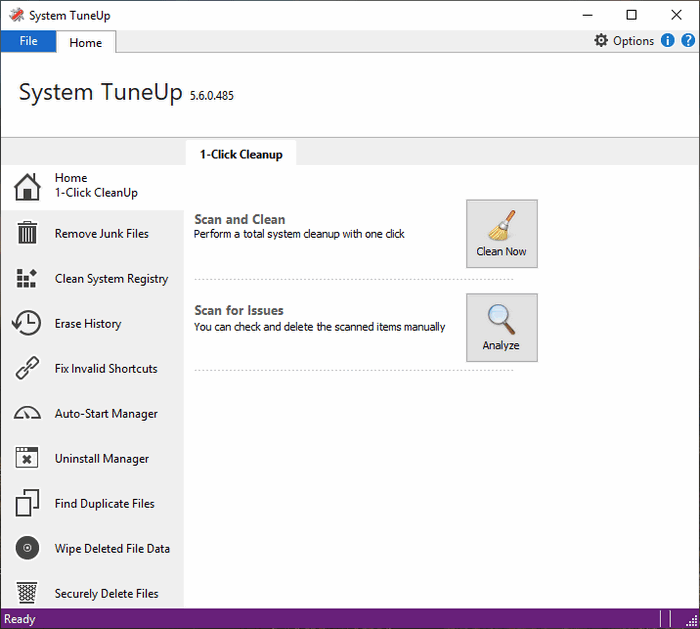700x629 pixels.
Task: Click the Auto-Start Manager gauge icon
Action: [x=27, y=413]
